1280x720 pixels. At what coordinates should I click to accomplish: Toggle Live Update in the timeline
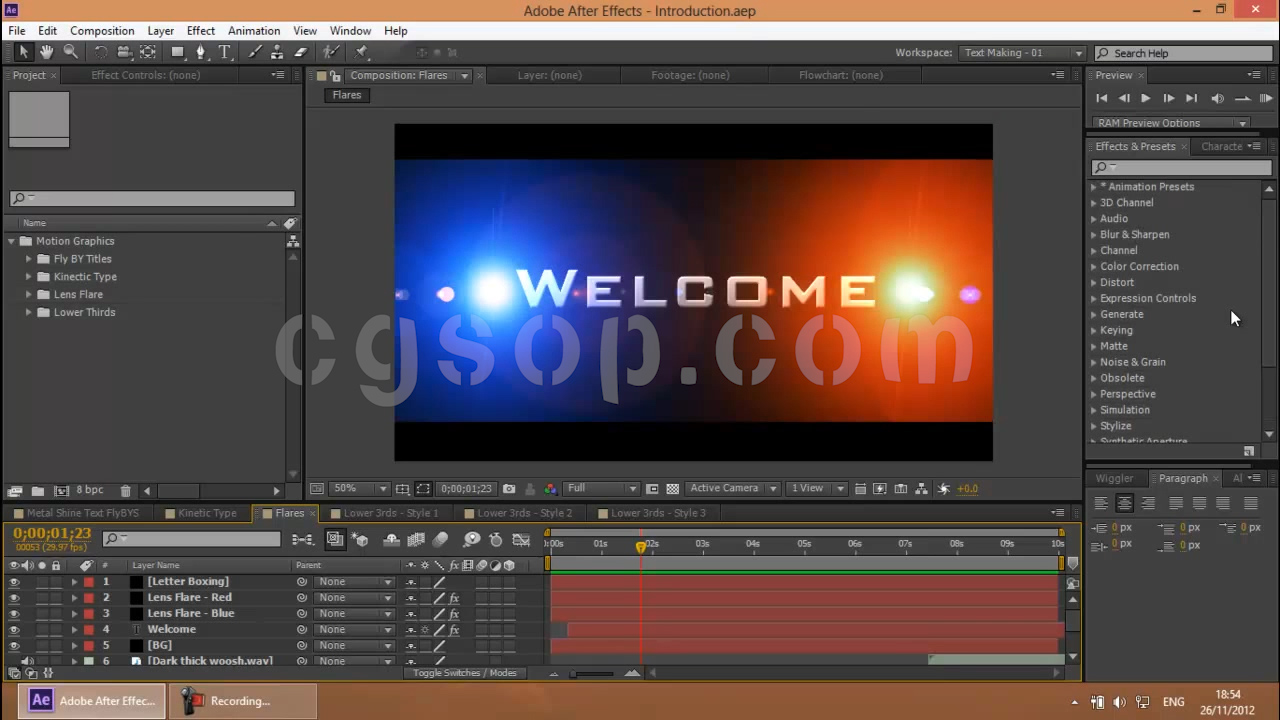[x=335, y=539]
